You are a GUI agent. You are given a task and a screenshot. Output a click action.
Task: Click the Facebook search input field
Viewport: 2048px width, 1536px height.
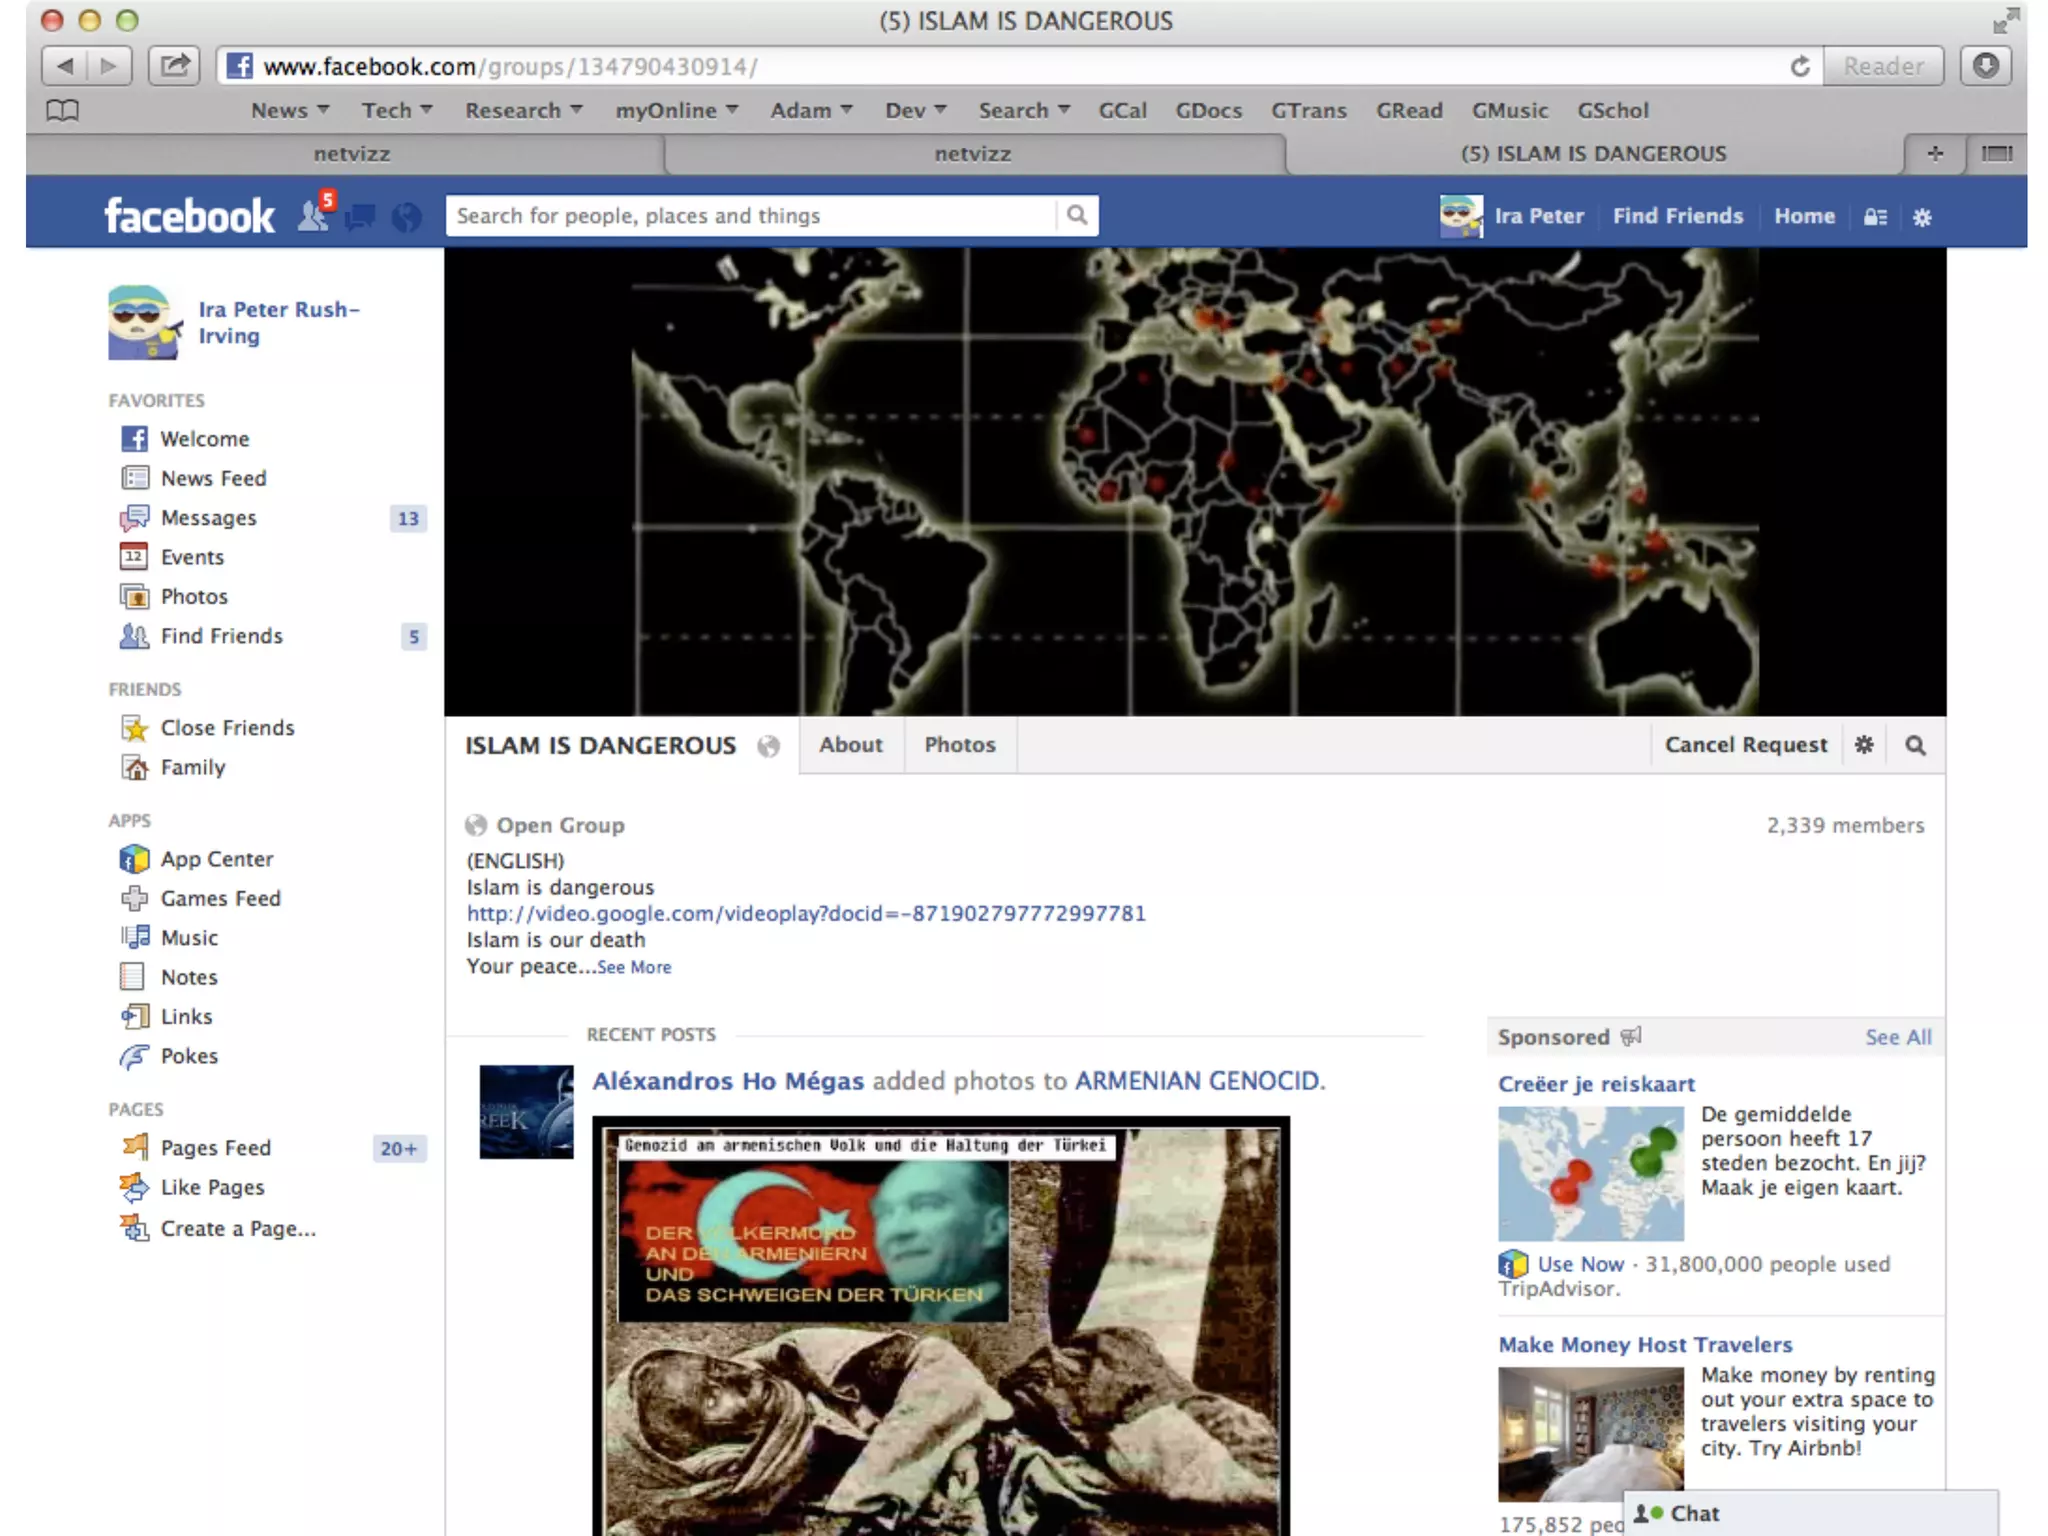750,215
